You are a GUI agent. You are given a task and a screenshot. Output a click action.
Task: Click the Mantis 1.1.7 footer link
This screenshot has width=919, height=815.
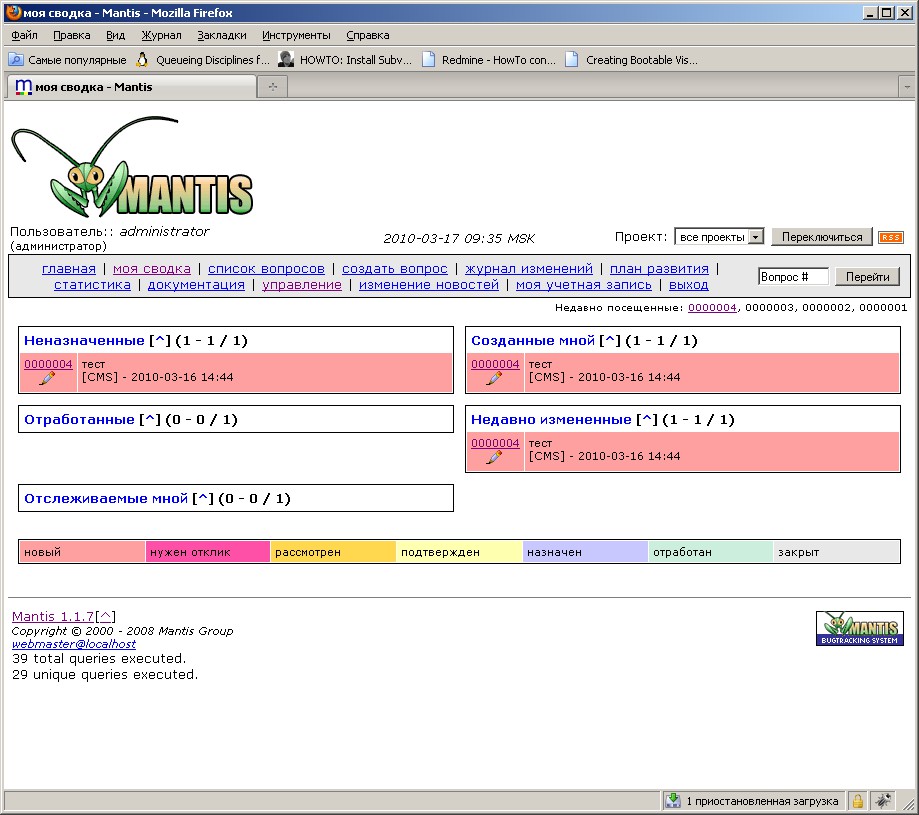tap(53, 616)
